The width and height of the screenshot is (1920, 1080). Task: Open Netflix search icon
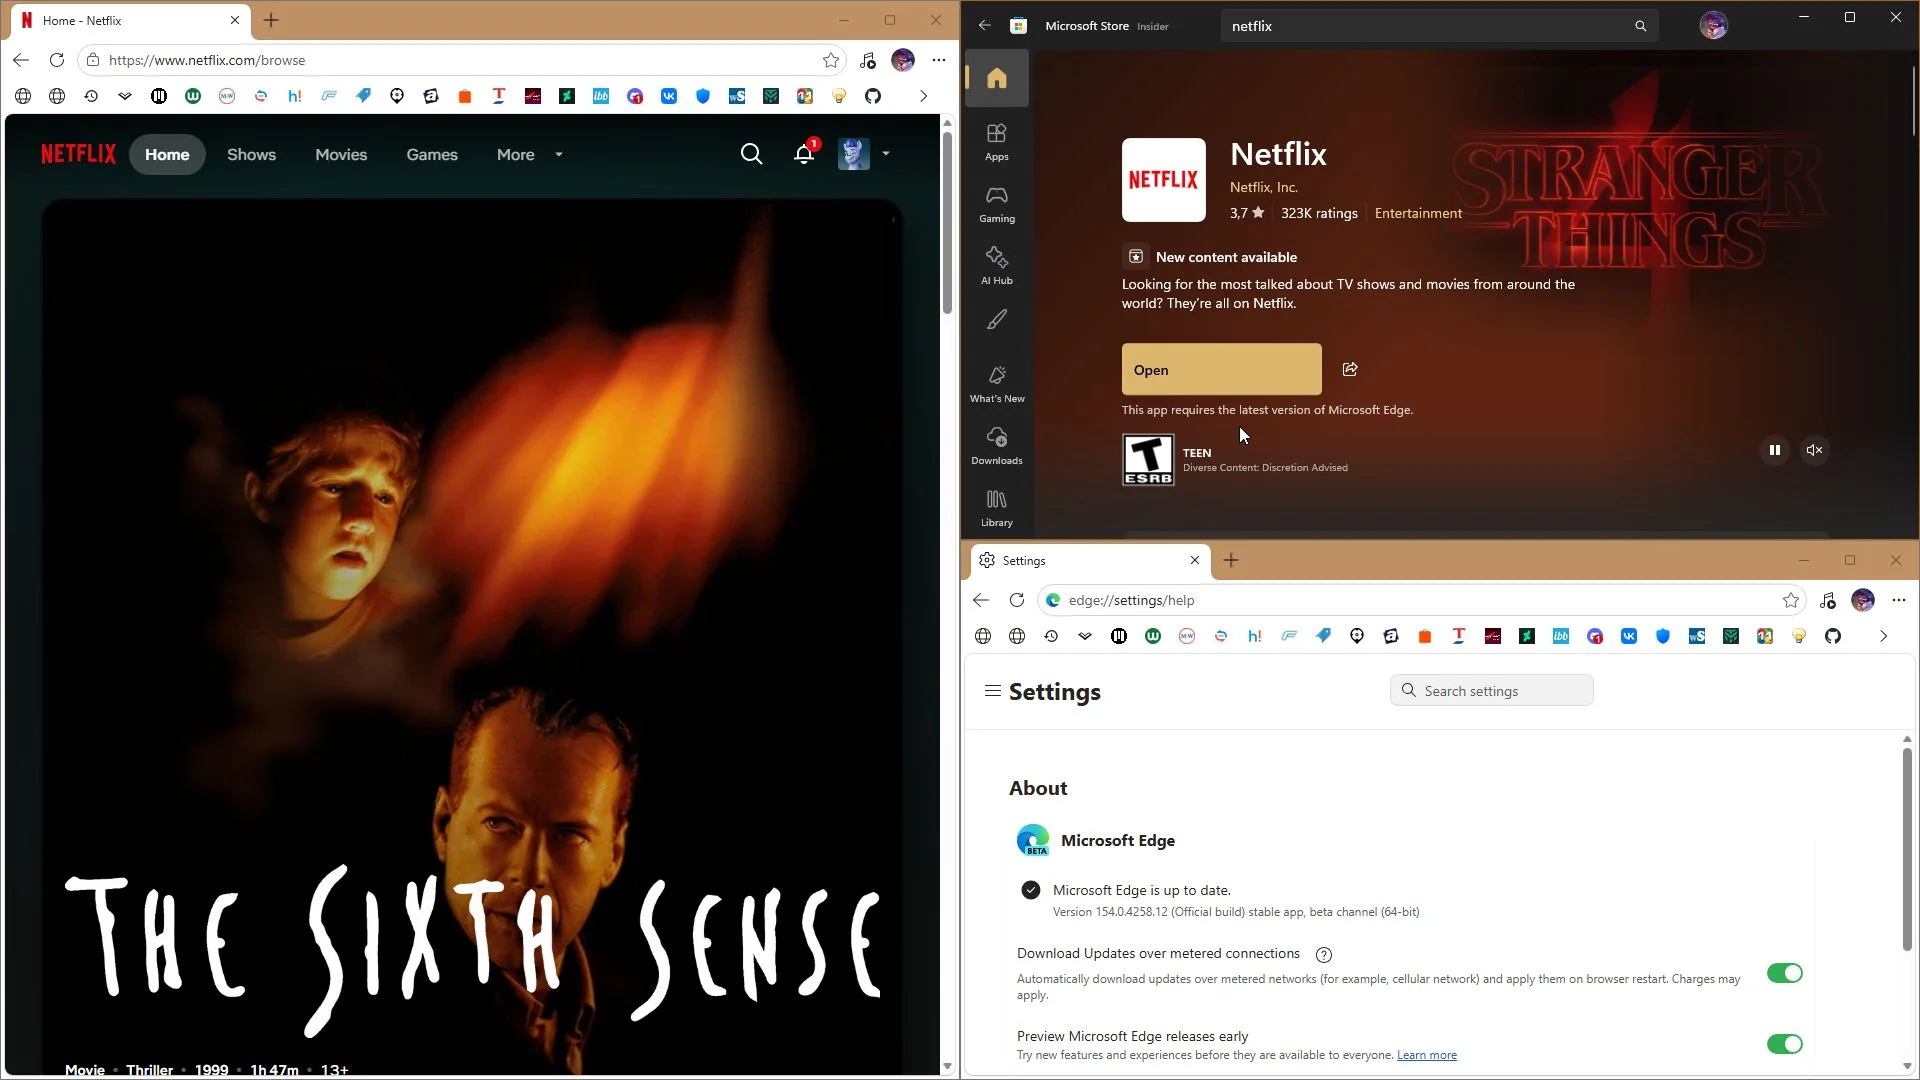tap(751, 154)
